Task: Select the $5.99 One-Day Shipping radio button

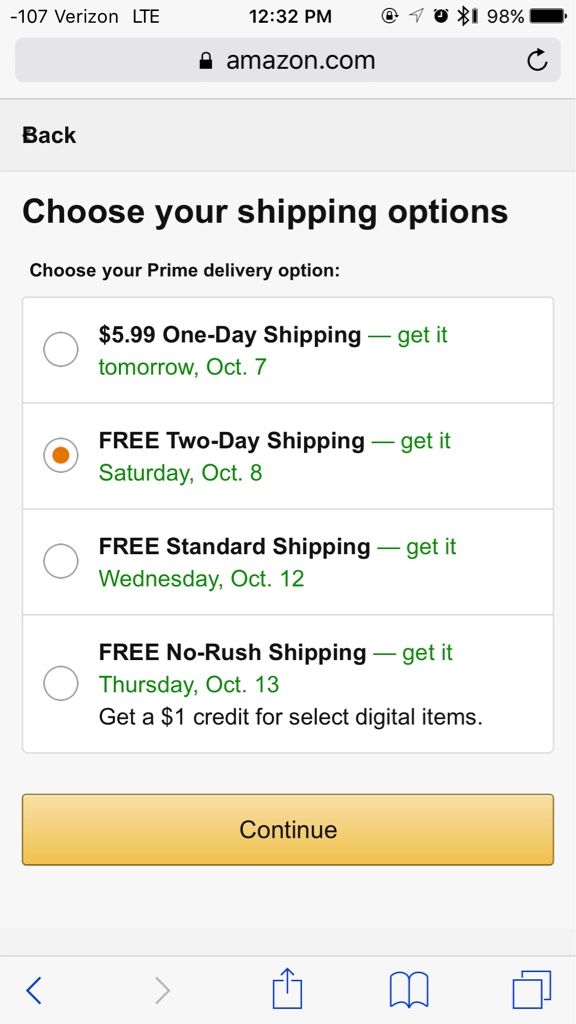Action: [x=61, y=350]
